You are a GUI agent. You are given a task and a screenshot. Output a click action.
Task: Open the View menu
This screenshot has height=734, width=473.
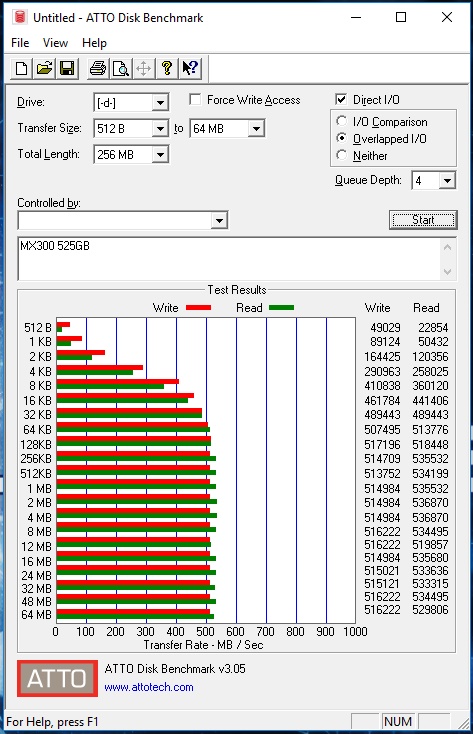pos(55,43)
